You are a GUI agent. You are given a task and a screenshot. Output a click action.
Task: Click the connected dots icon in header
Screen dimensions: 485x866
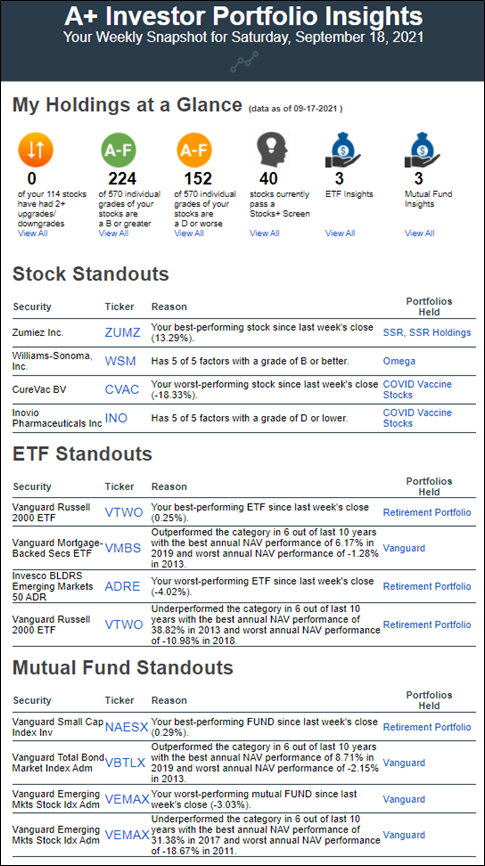pyautogui.click(x=243, y=63)
